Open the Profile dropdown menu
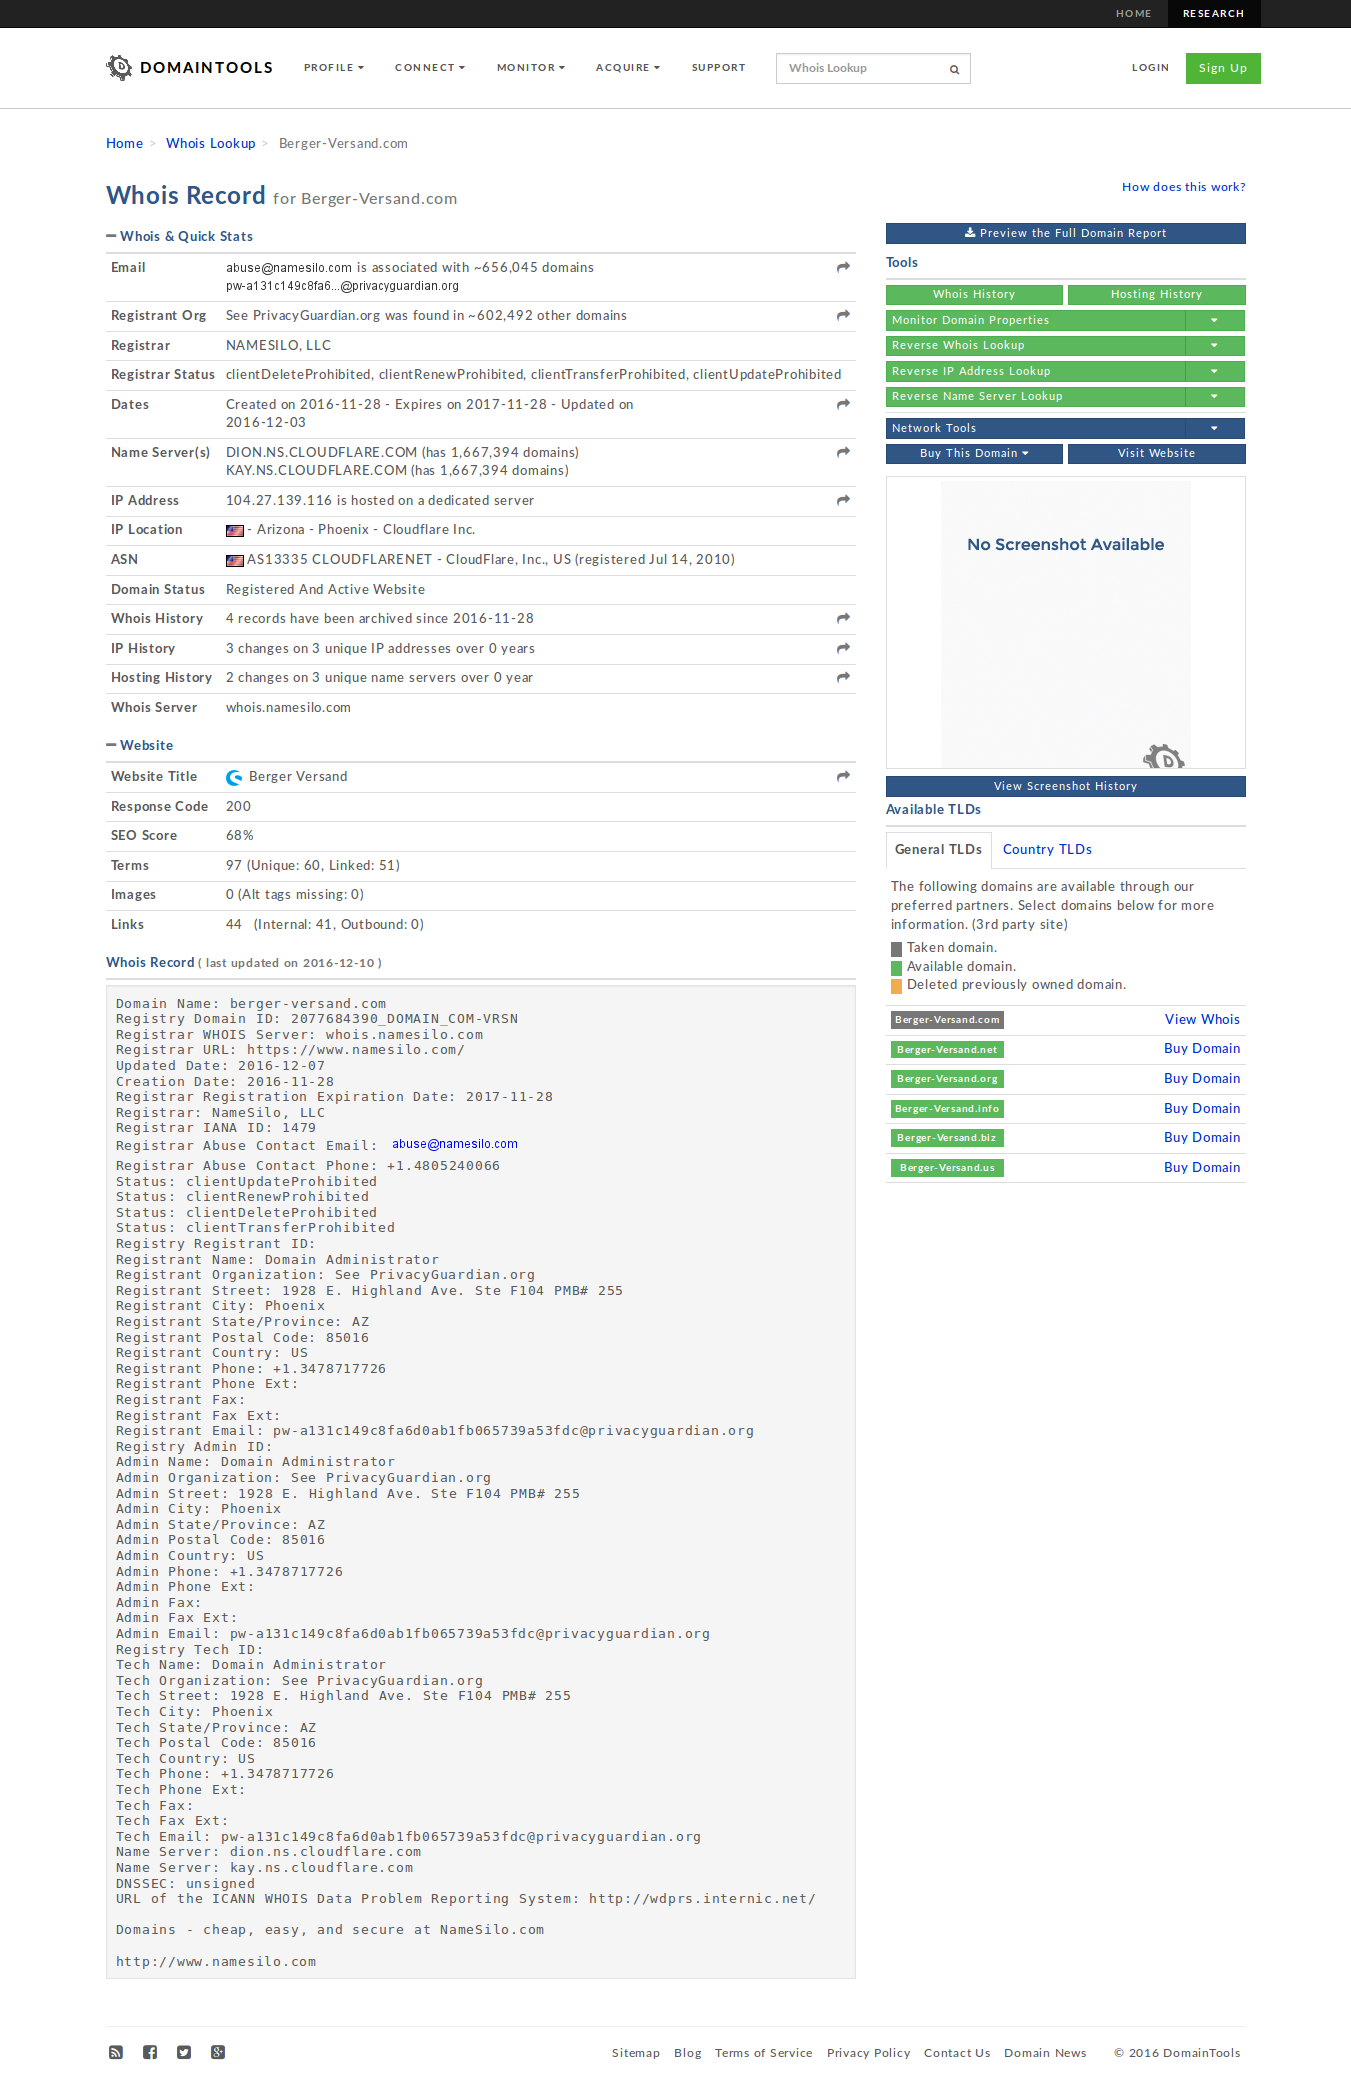 click(334, 68)
